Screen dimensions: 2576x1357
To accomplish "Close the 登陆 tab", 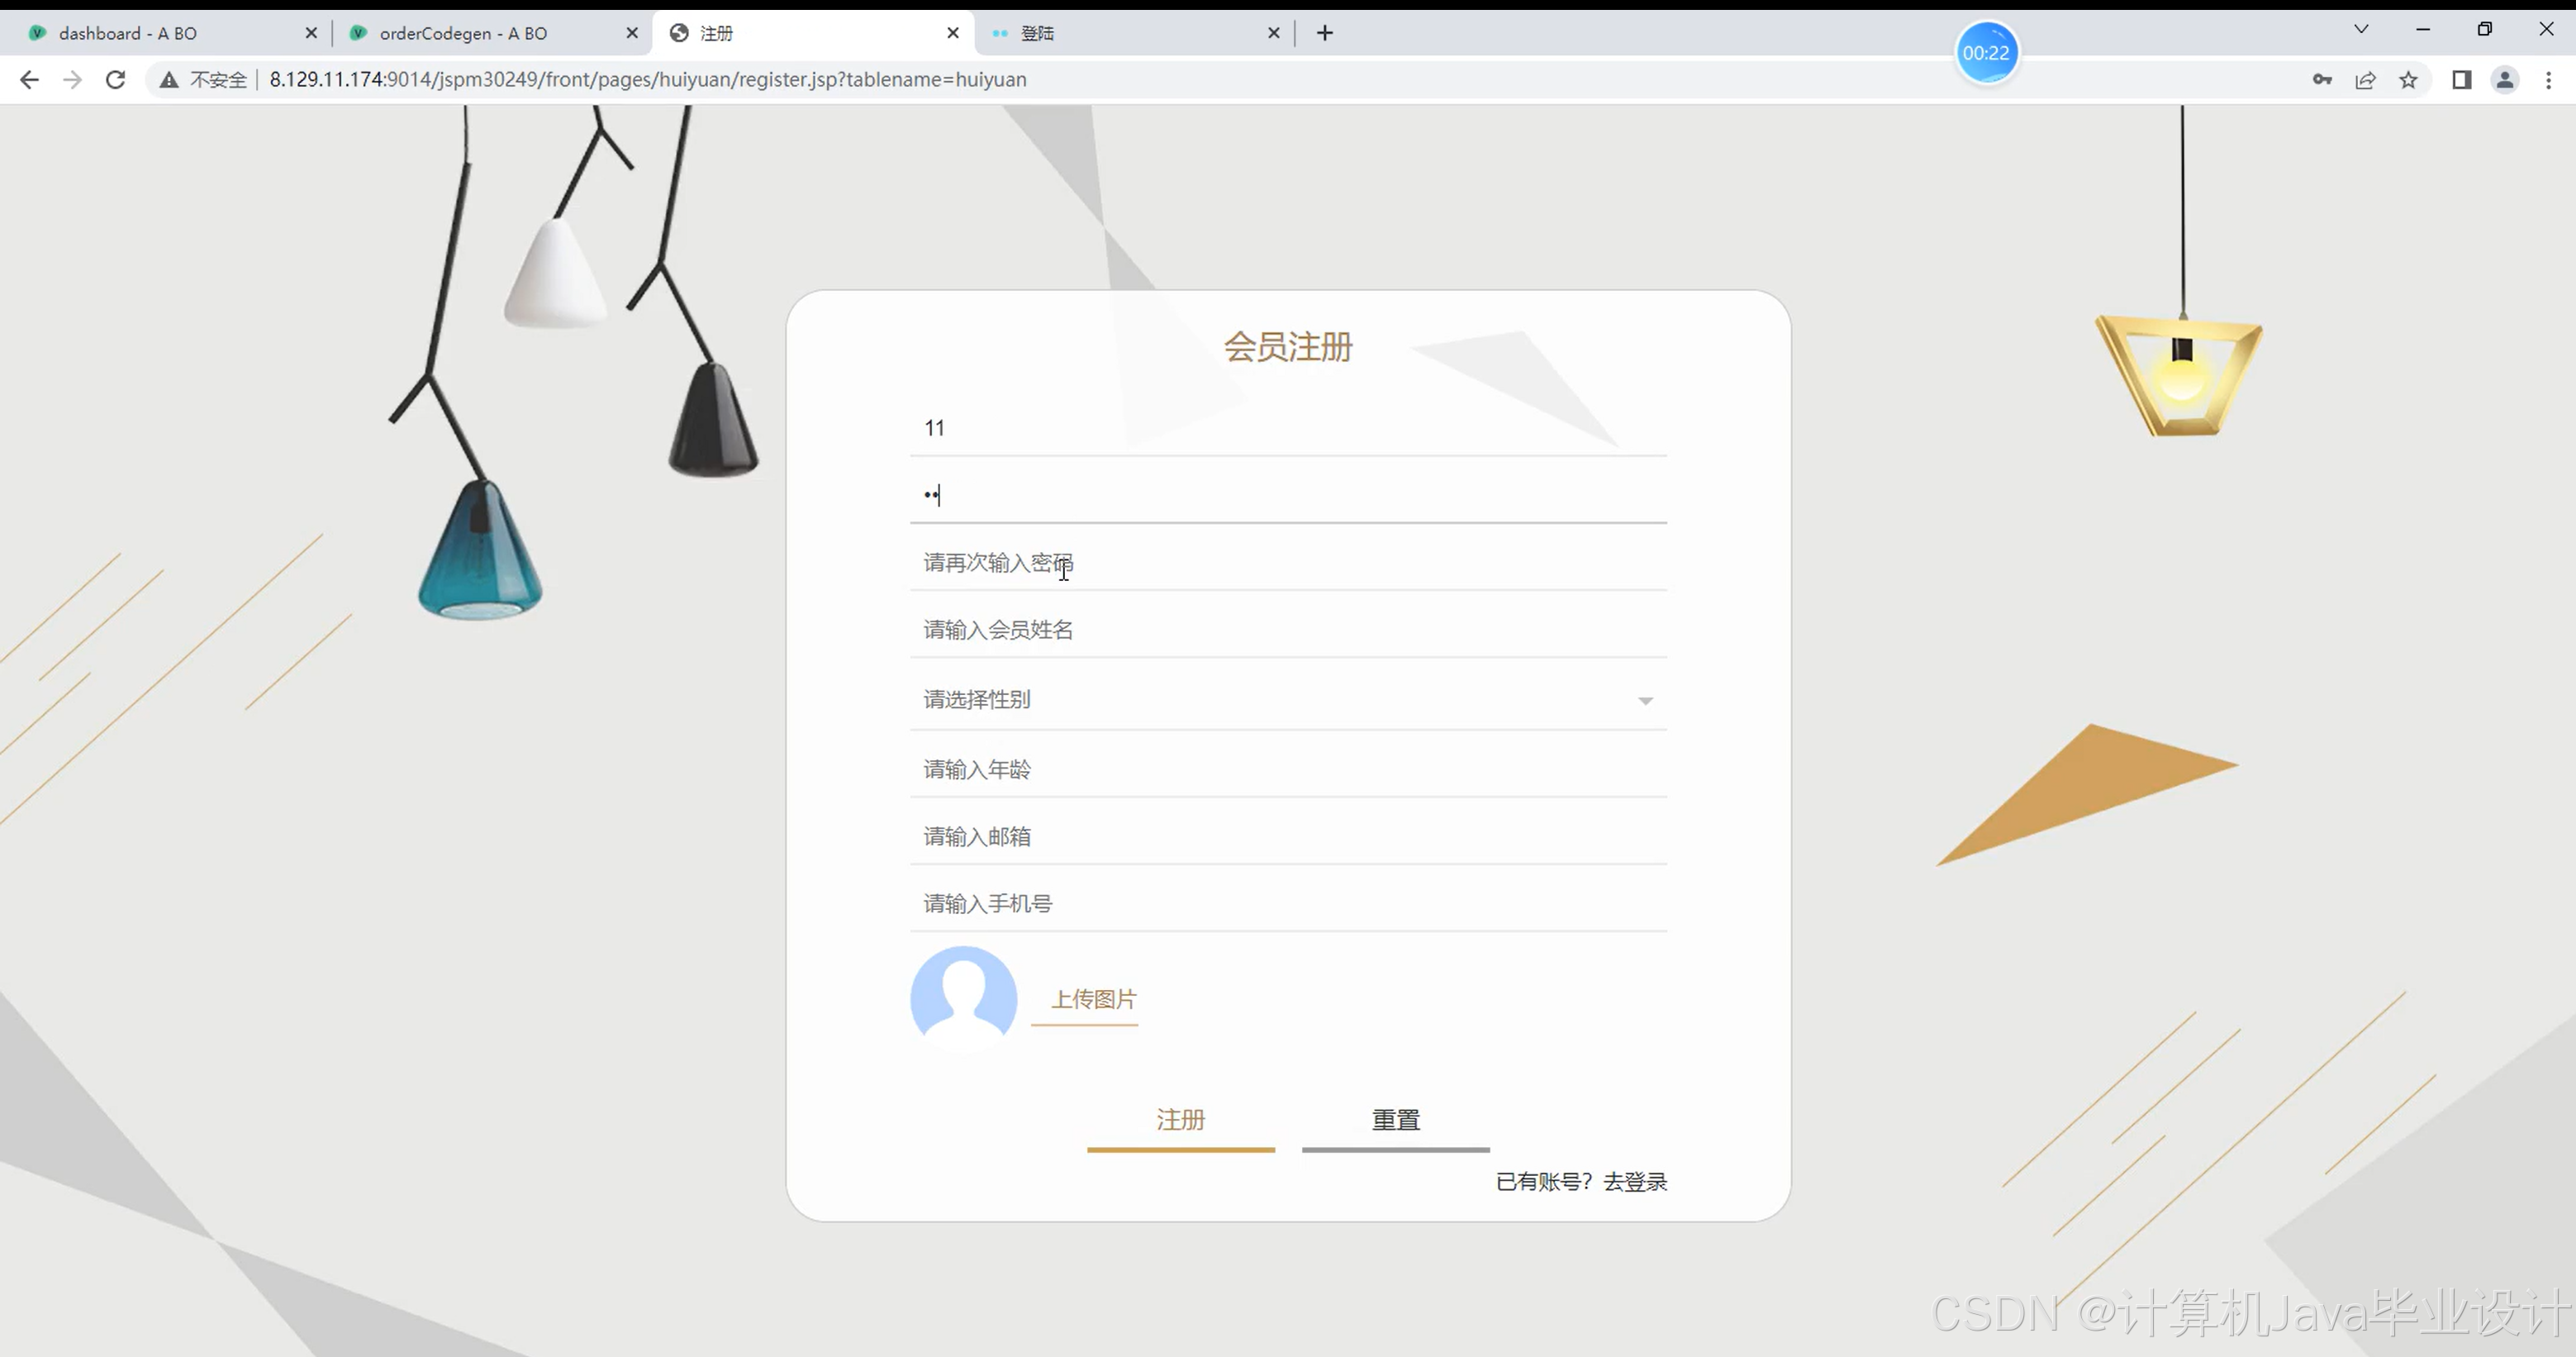I will pyautogui.click(x=1274, y=33).
